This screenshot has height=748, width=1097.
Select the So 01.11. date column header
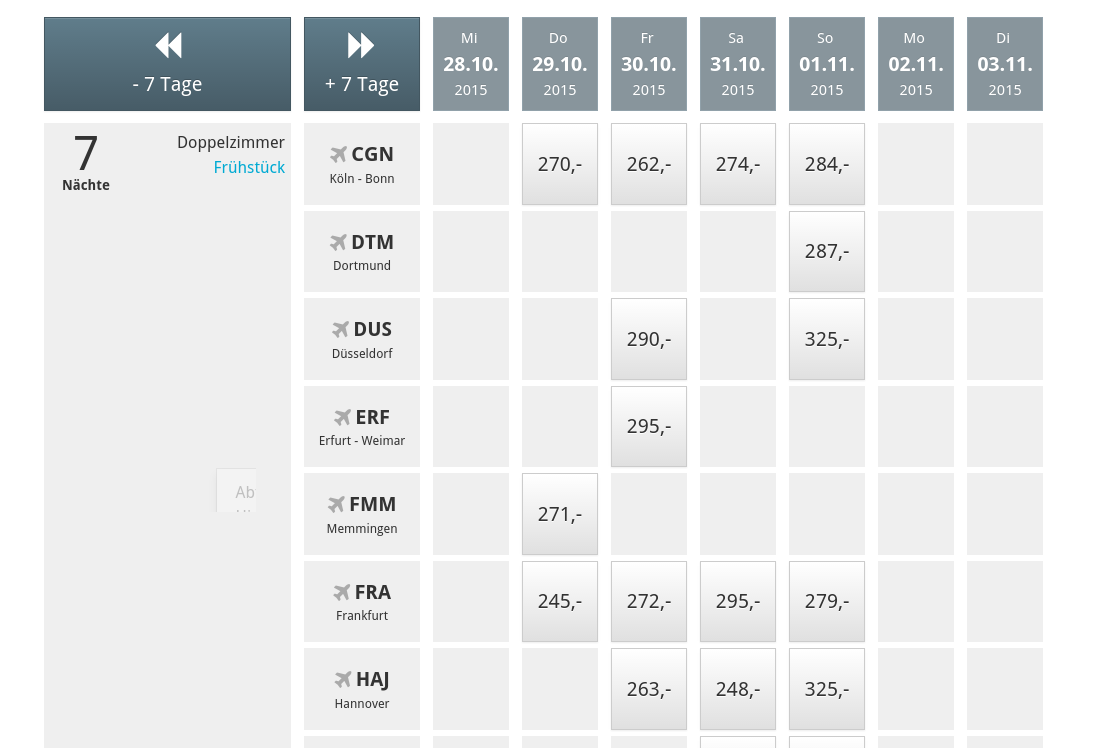[827, 64]
